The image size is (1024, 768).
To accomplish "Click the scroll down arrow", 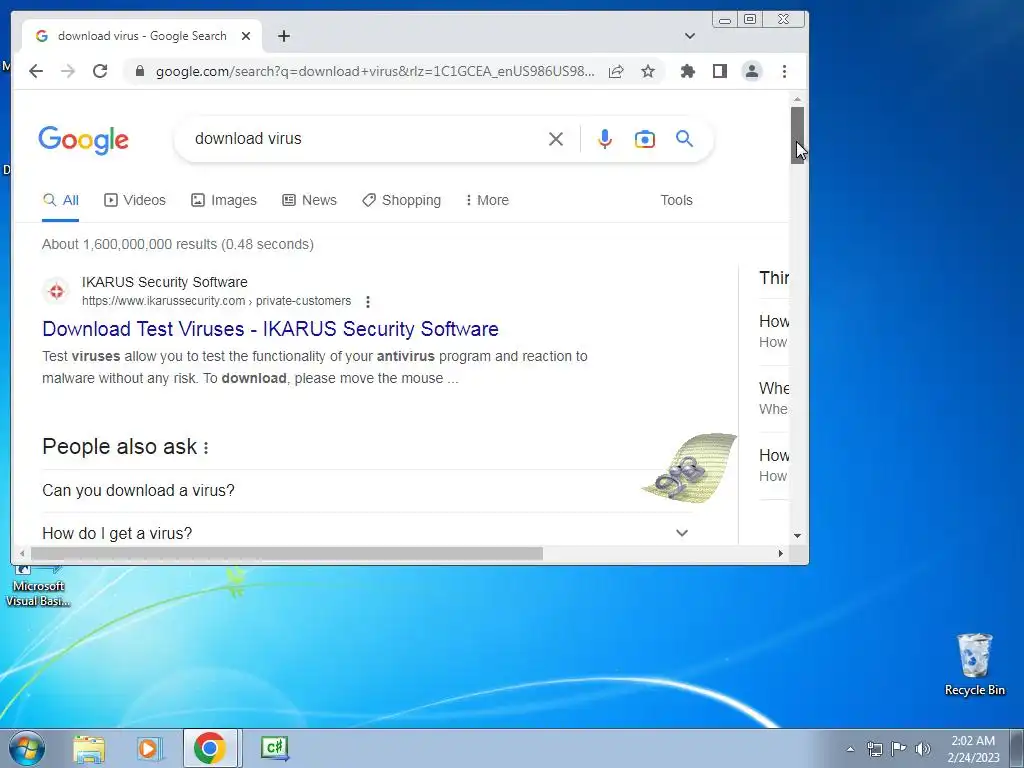I will [x=797, y=536].
